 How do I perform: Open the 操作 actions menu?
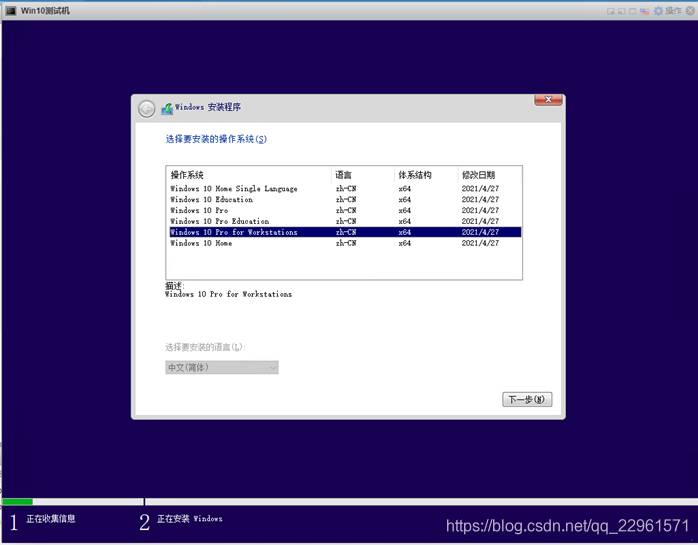674,10
